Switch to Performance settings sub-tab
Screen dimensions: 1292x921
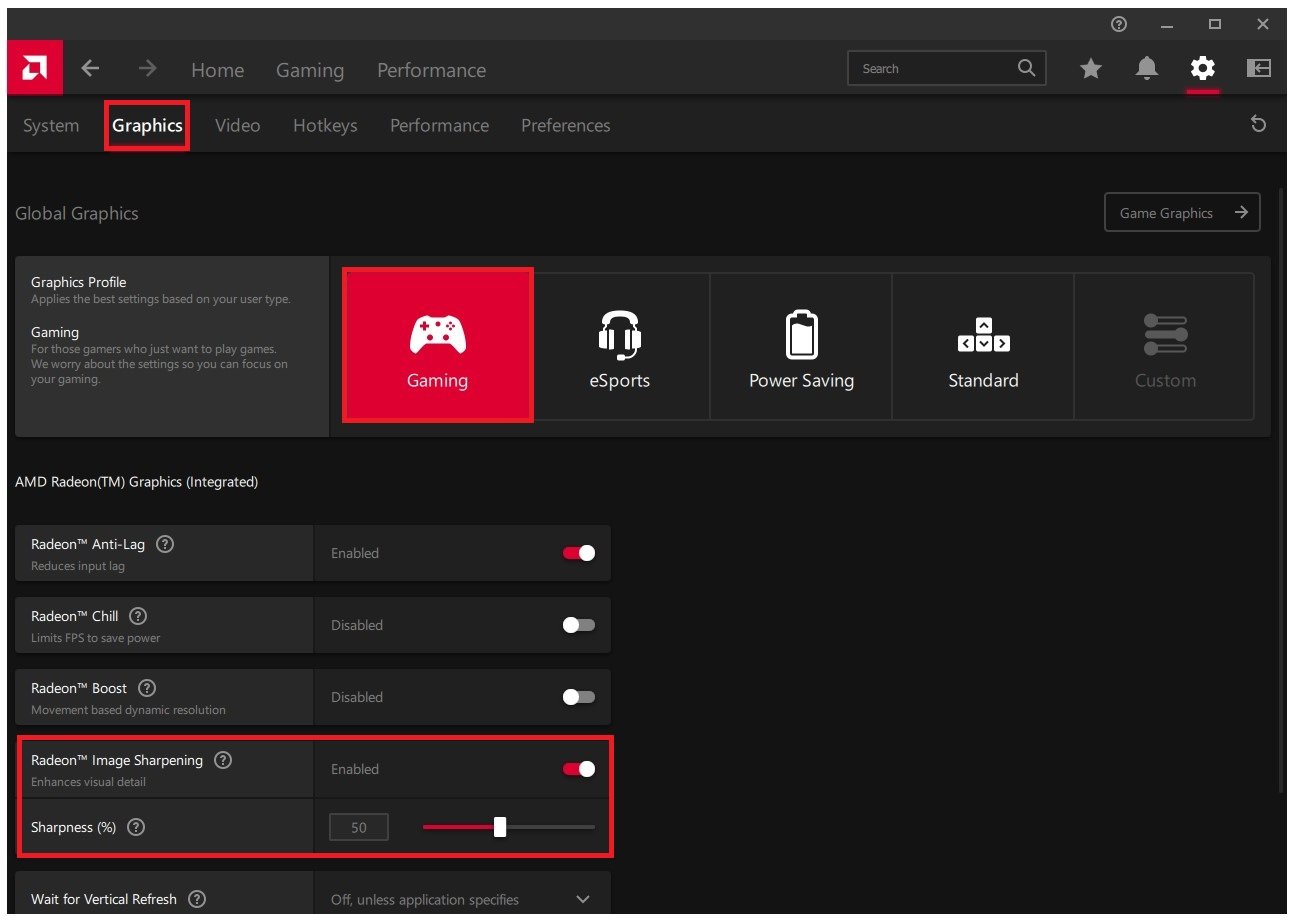(439, 125)
